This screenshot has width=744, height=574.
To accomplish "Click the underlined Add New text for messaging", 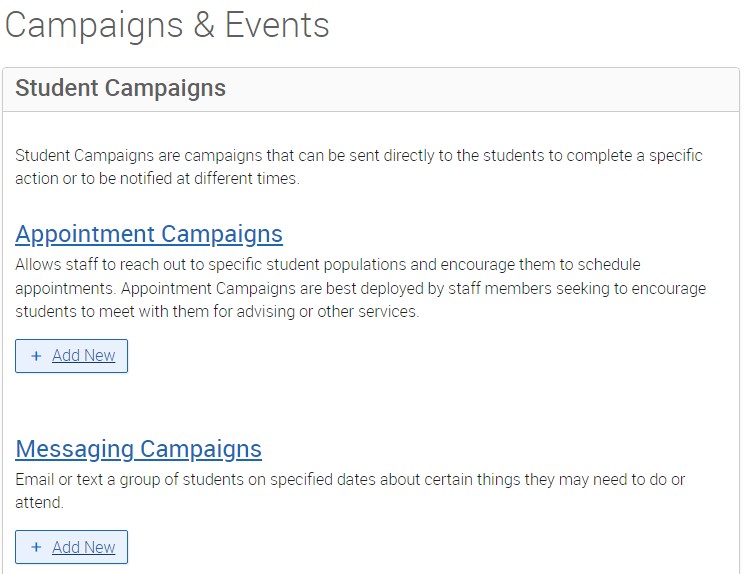I will point(84,548).
